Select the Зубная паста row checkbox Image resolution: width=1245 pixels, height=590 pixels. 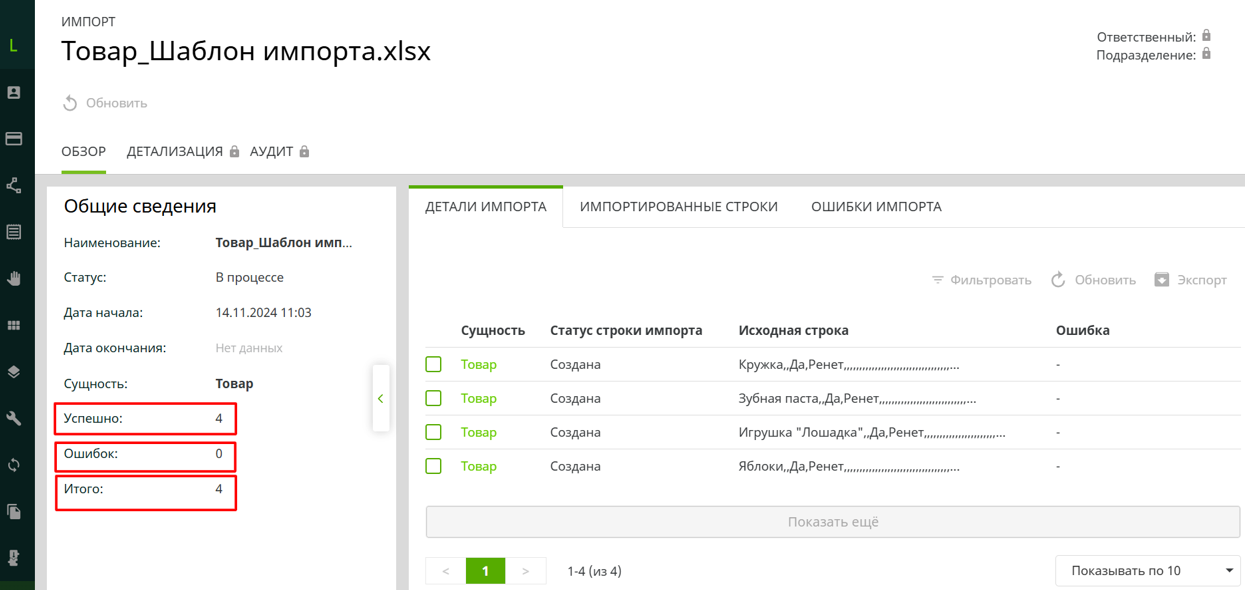point(434,399)
